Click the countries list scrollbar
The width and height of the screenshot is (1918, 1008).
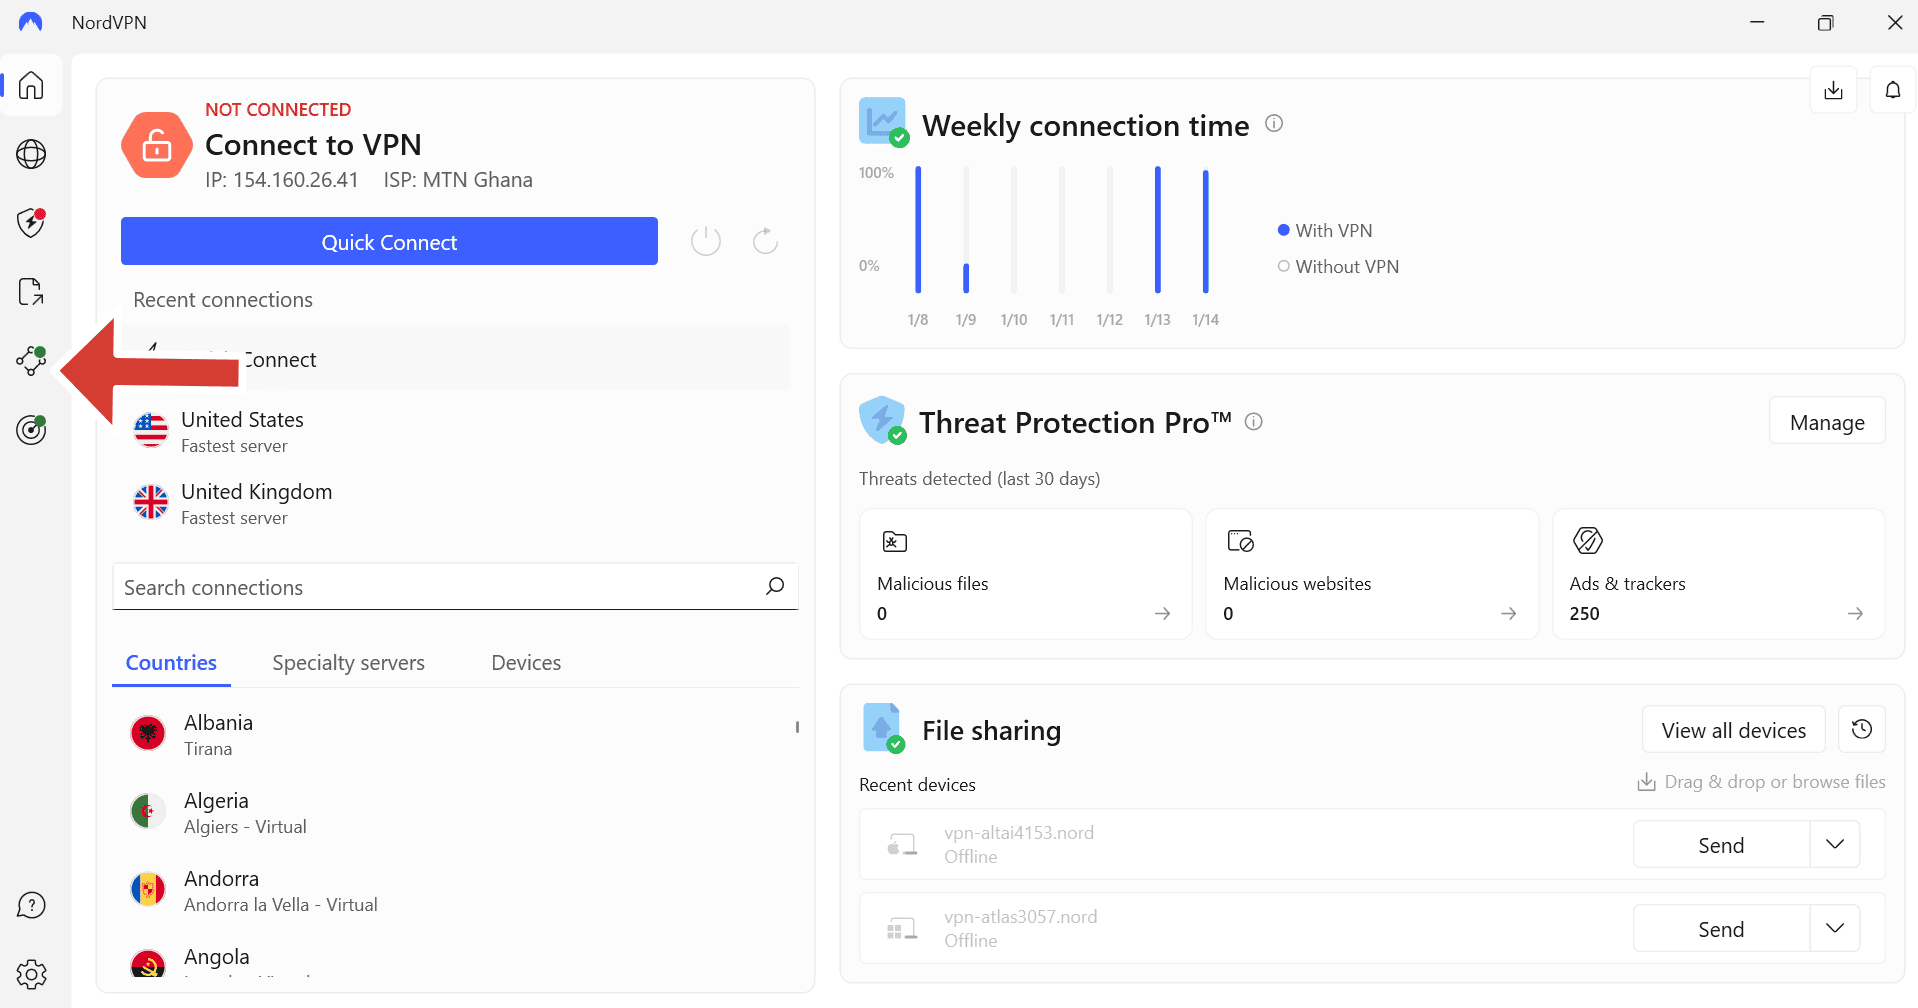coord(797,727)
